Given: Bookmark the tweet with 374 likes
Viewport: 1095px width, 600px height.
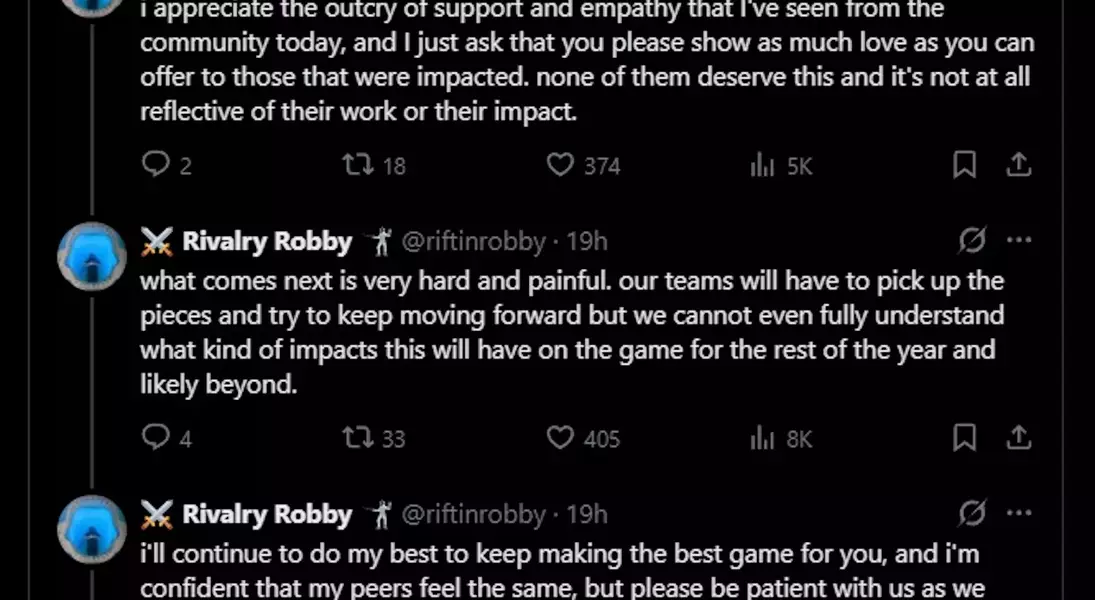Looking at the screenshot, I should (964, 164).
